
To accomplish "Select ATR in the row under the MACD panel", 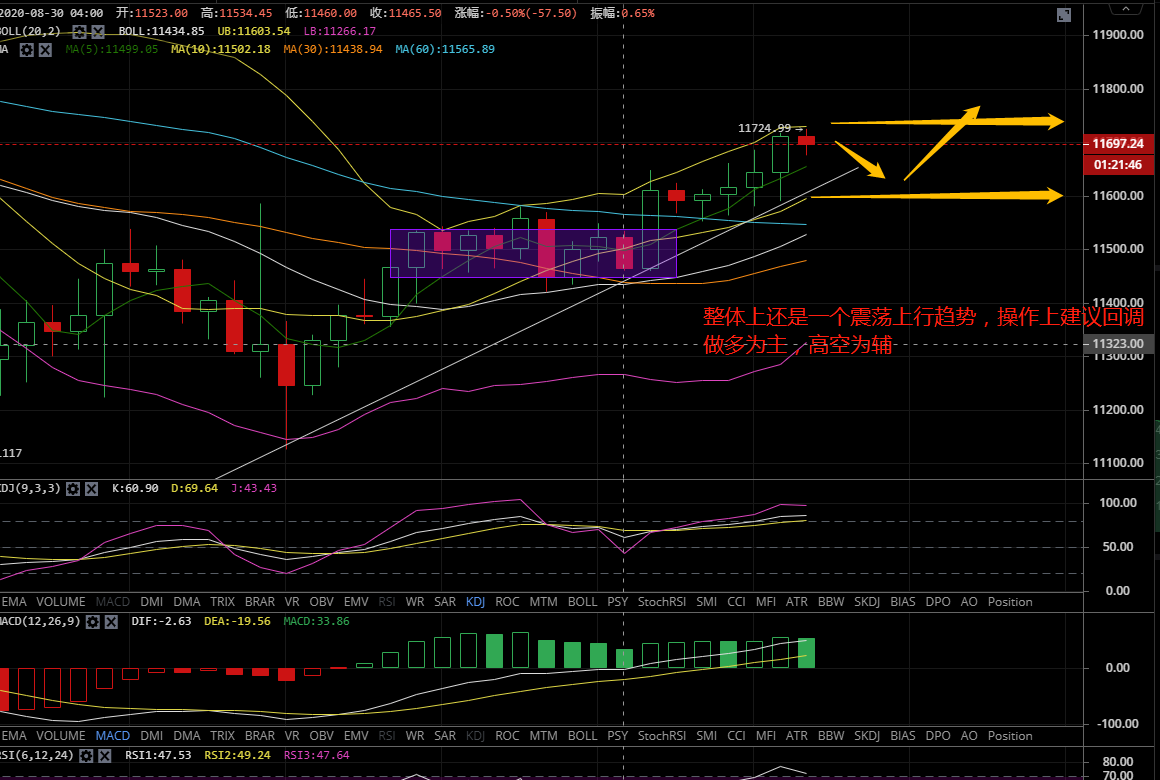I will [x=796, y=736].
